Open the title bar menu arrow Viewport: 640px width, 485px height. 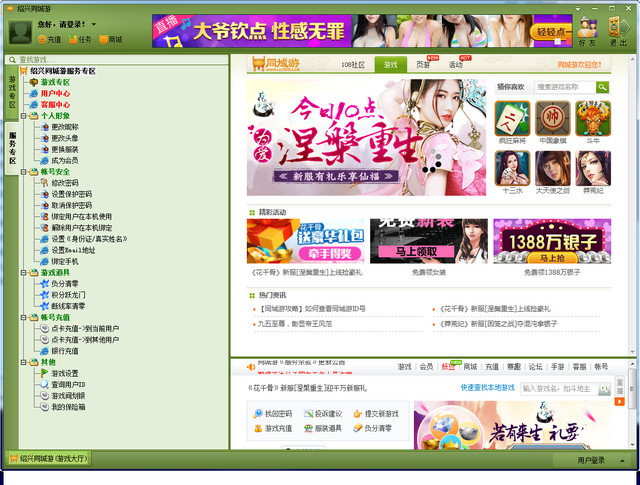[x=578, y=9]
